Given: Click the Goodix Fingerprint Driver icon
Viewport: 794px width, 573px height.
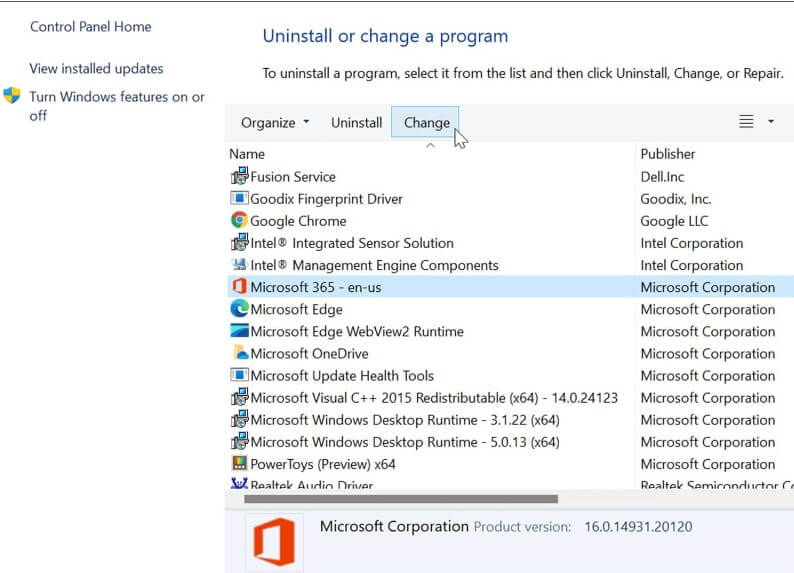Looking at the screenshot, I should [x=240, y=198].
